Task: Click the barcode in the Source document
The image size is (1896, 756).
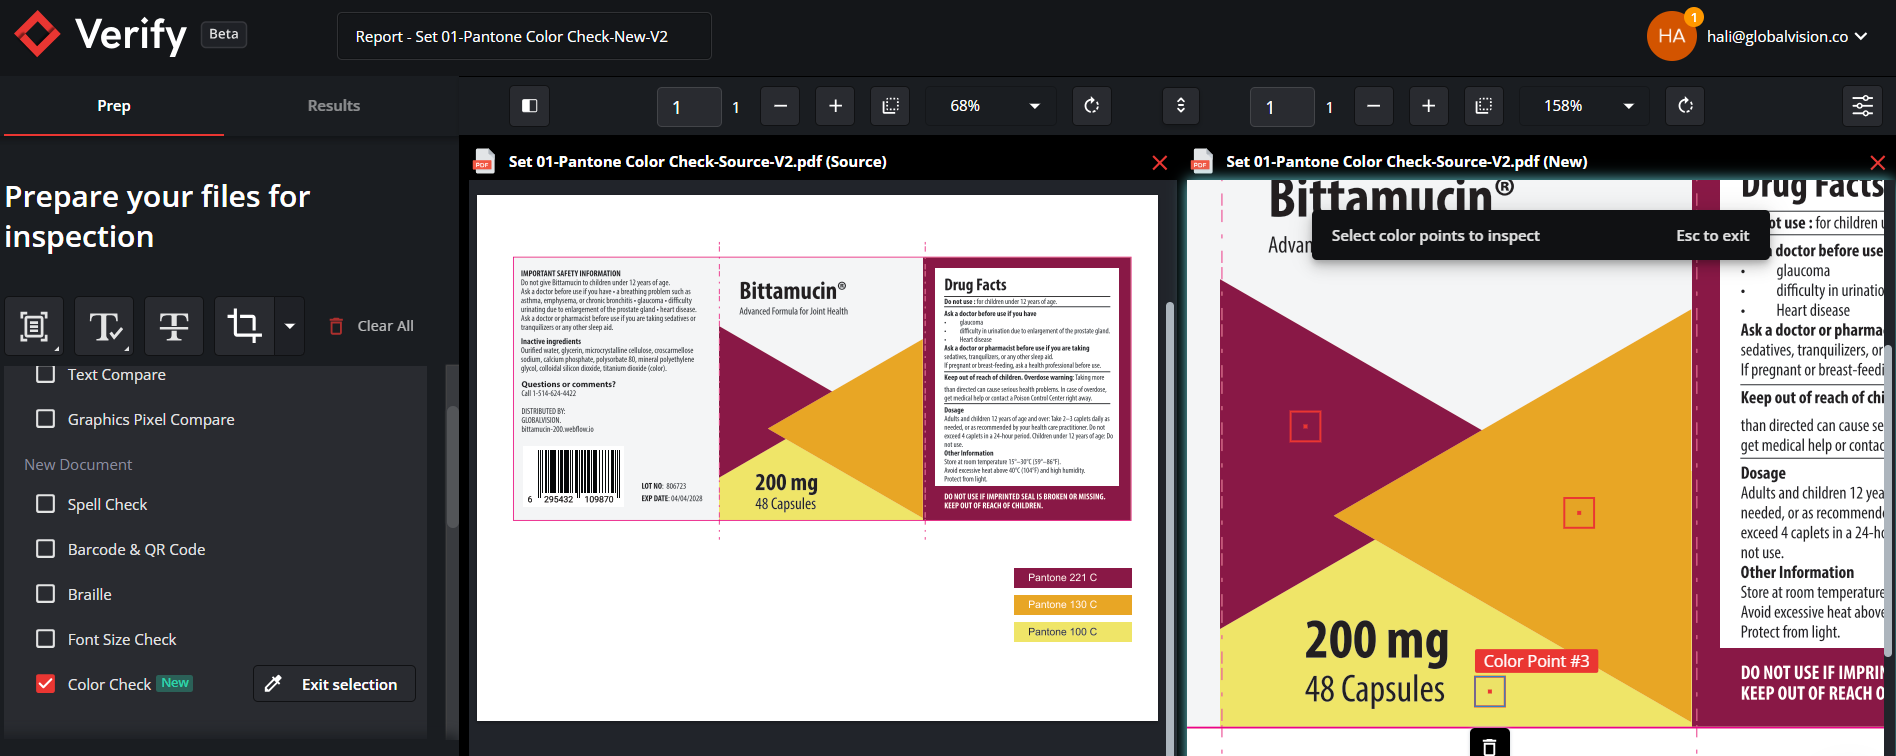Action: pos(574,476)
